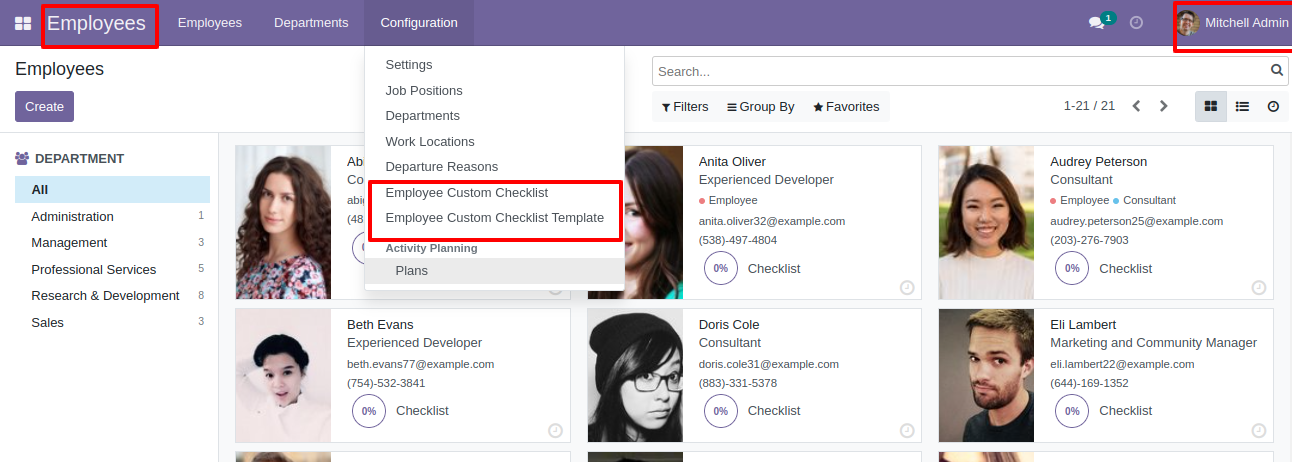Select All departments filter
The image size is (1292, 462).
(112, 190)
